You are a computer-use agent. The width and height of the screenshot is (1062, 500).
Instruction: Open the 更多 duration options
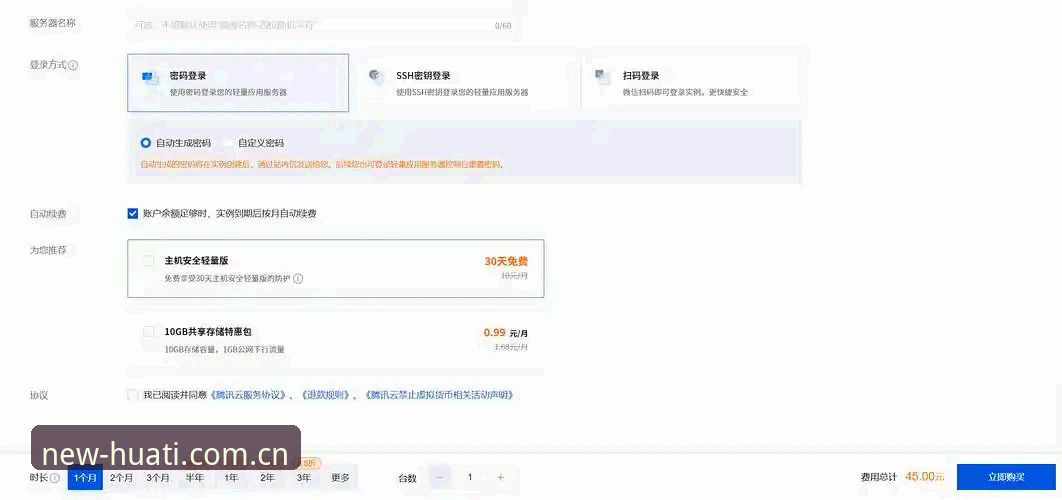point(340,478)
